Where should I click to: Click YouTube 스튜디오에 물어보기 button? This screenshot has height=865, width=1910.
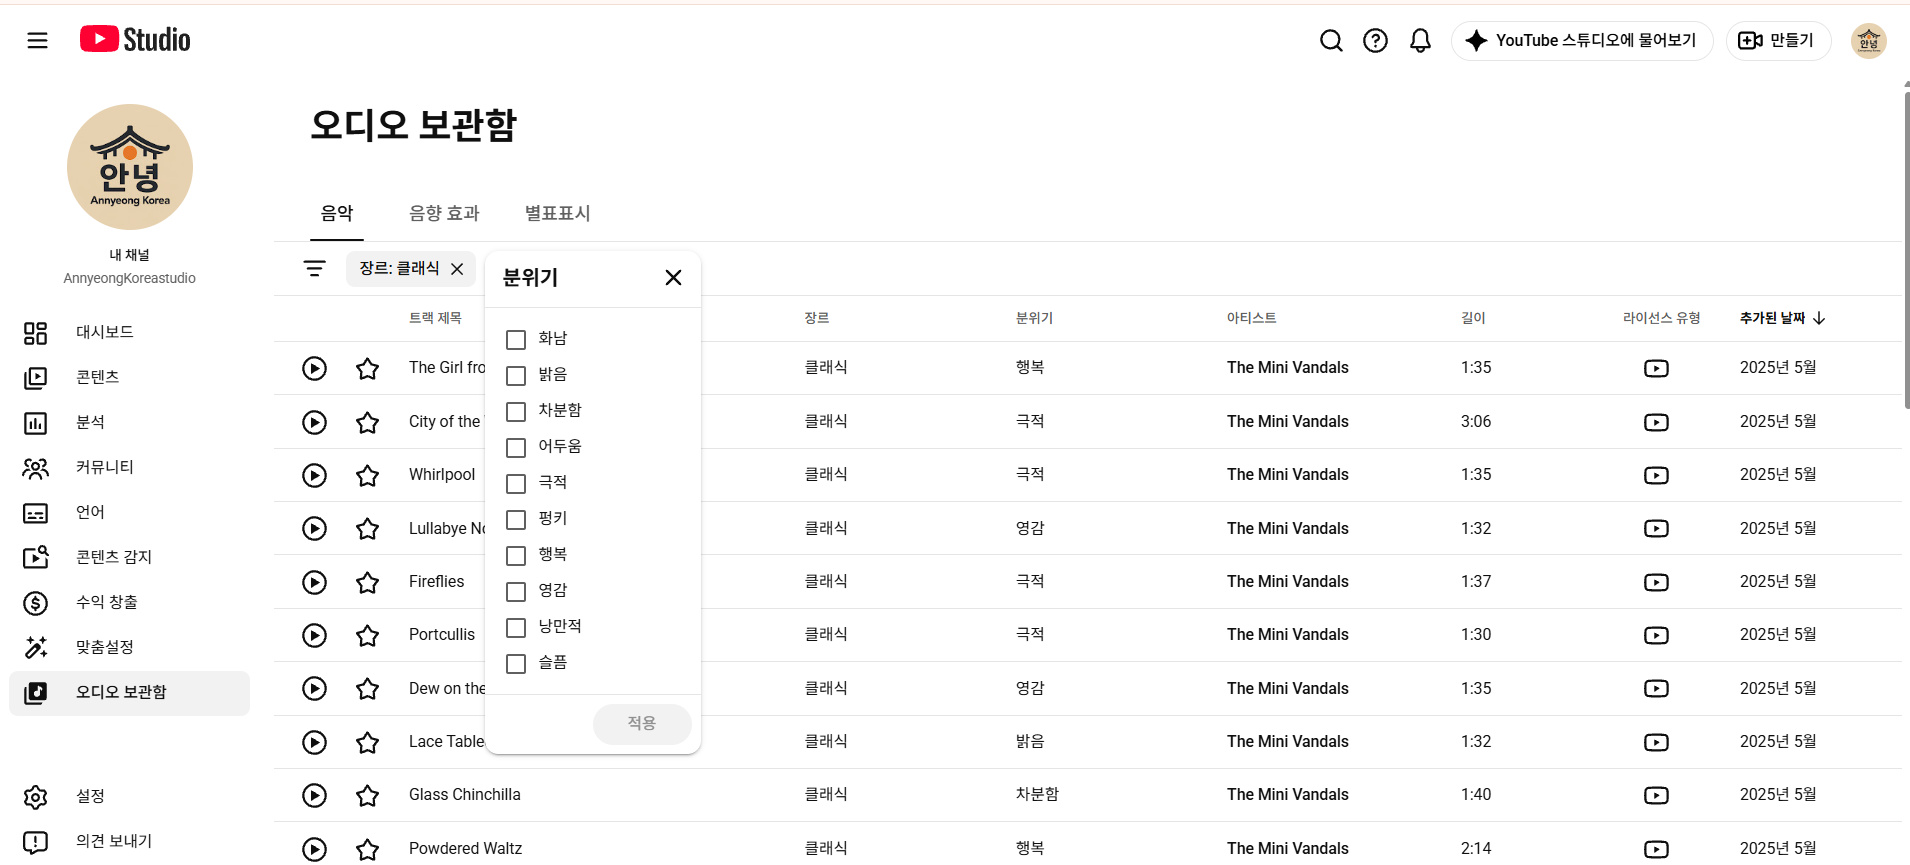1582,41
